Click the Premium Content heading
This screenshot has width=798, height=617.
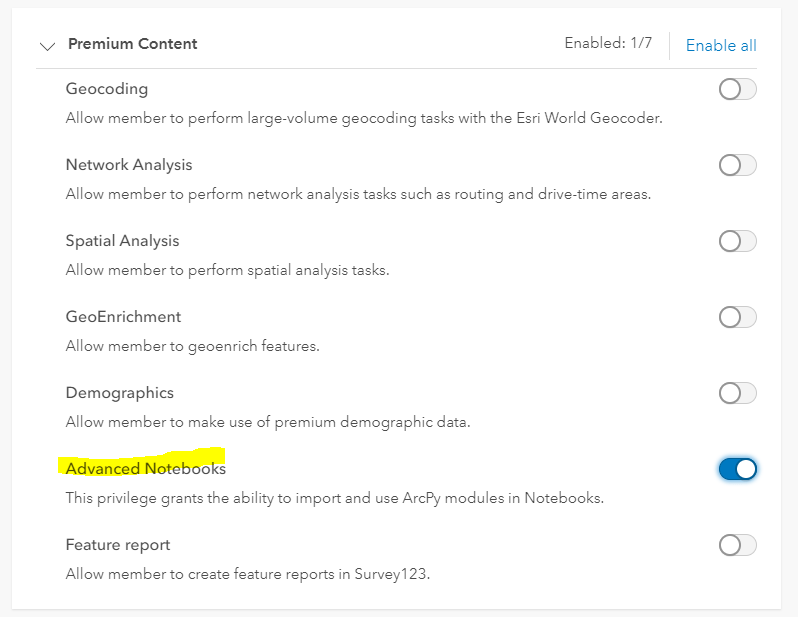coord(132,44)
